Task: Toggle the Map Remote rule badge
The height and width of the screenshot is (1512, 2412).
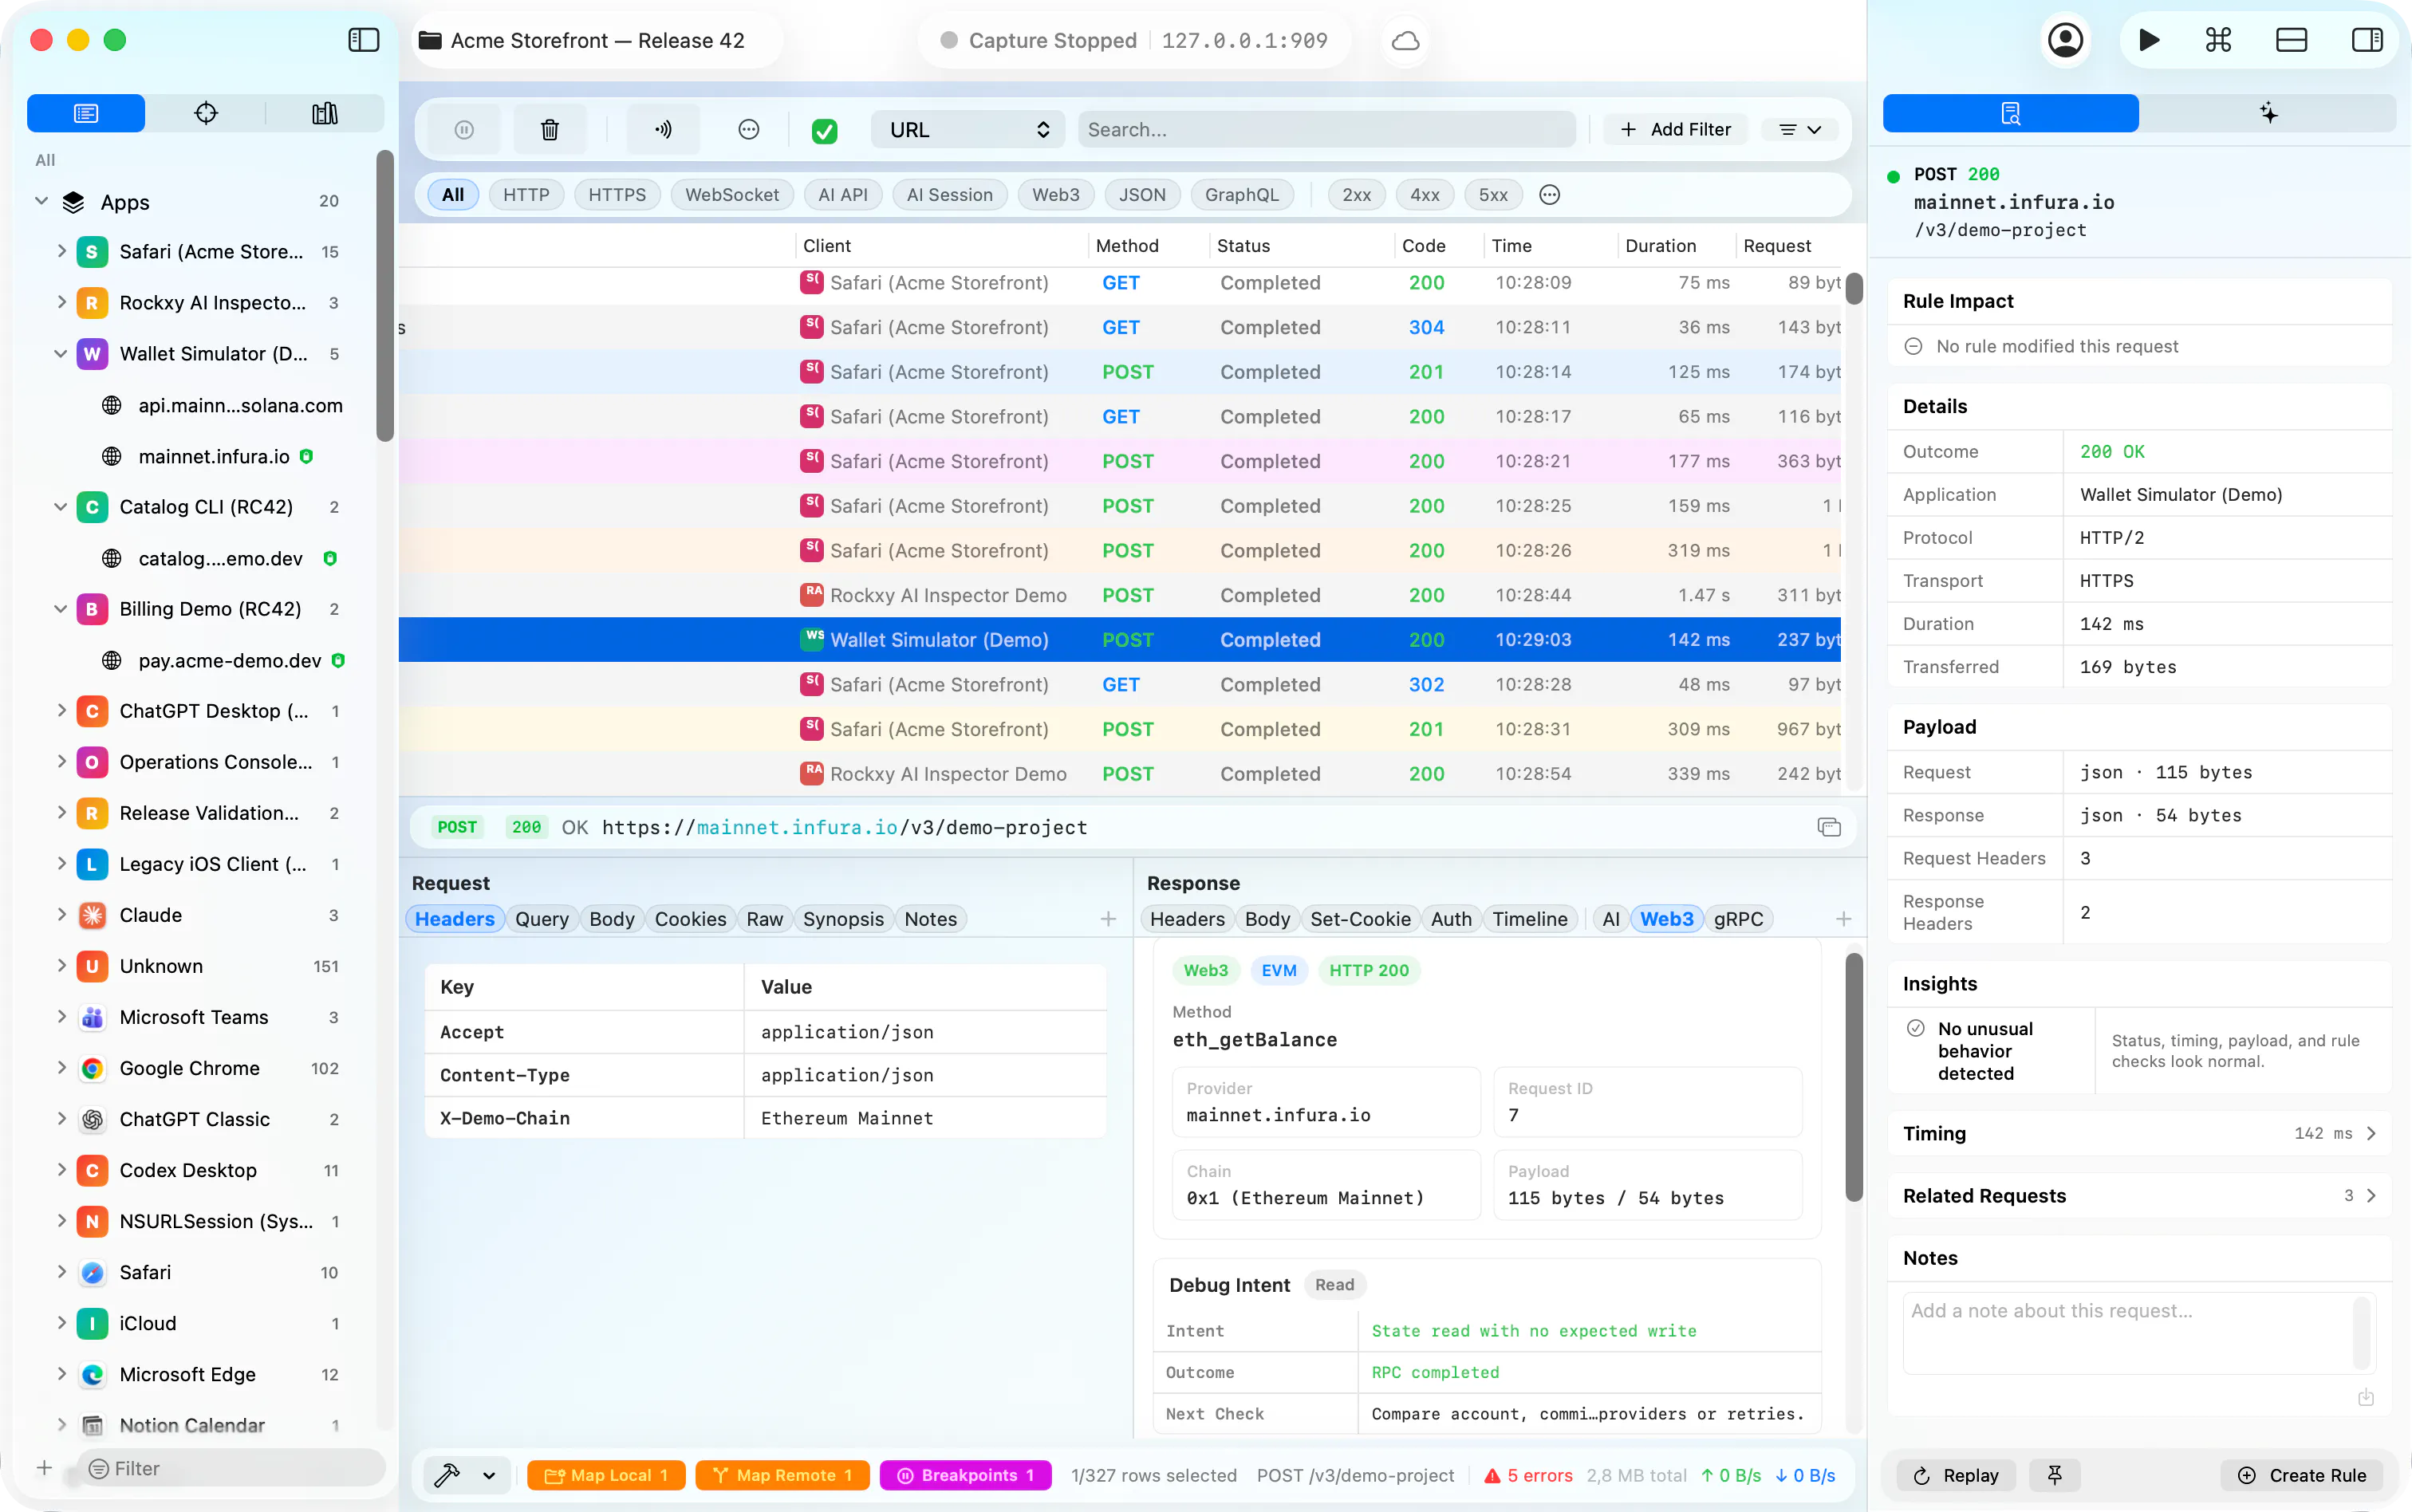Action: 782,1475
